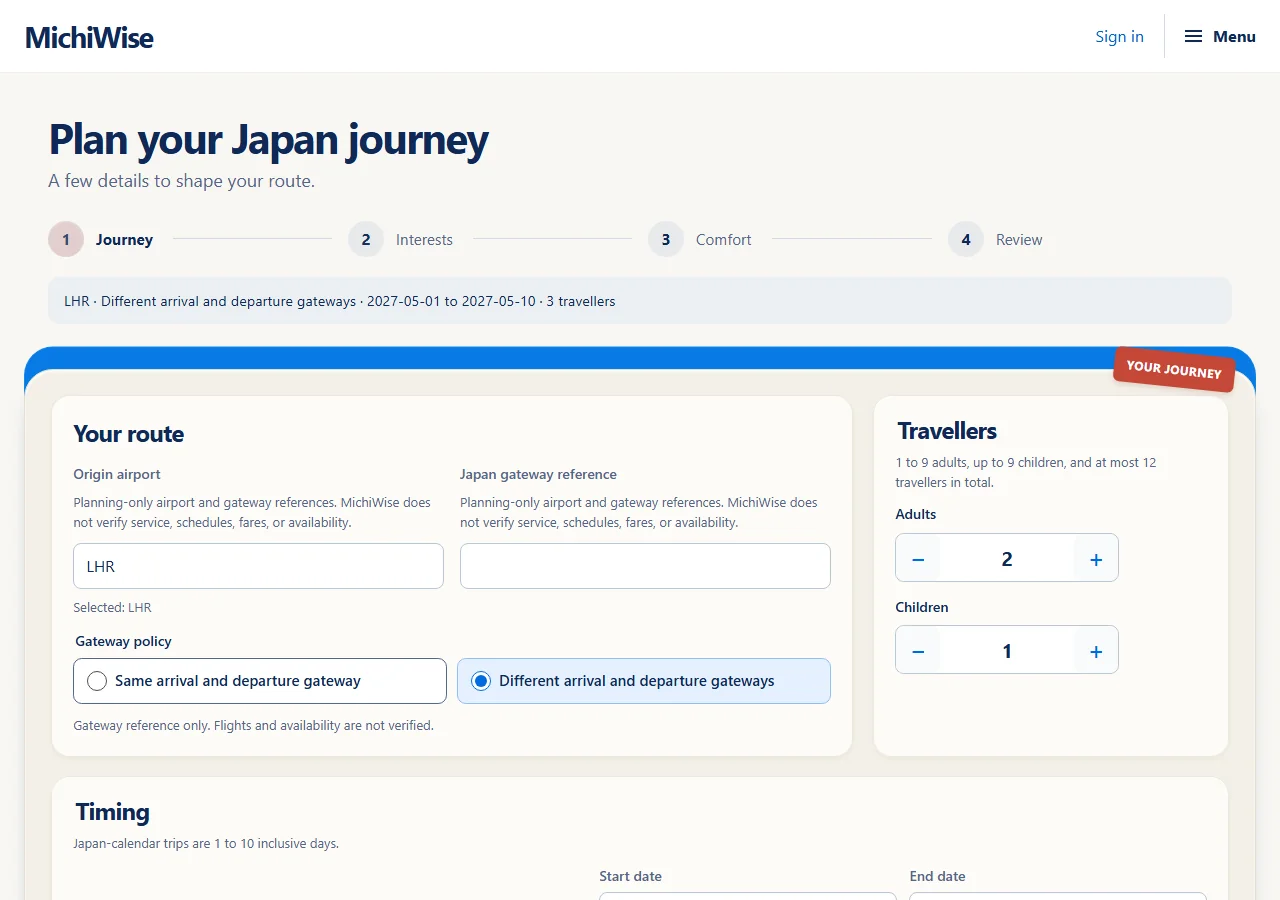1280x900 pixels.
Task: Go to step 3 Comfort
Action: click(x=700, y=240)
